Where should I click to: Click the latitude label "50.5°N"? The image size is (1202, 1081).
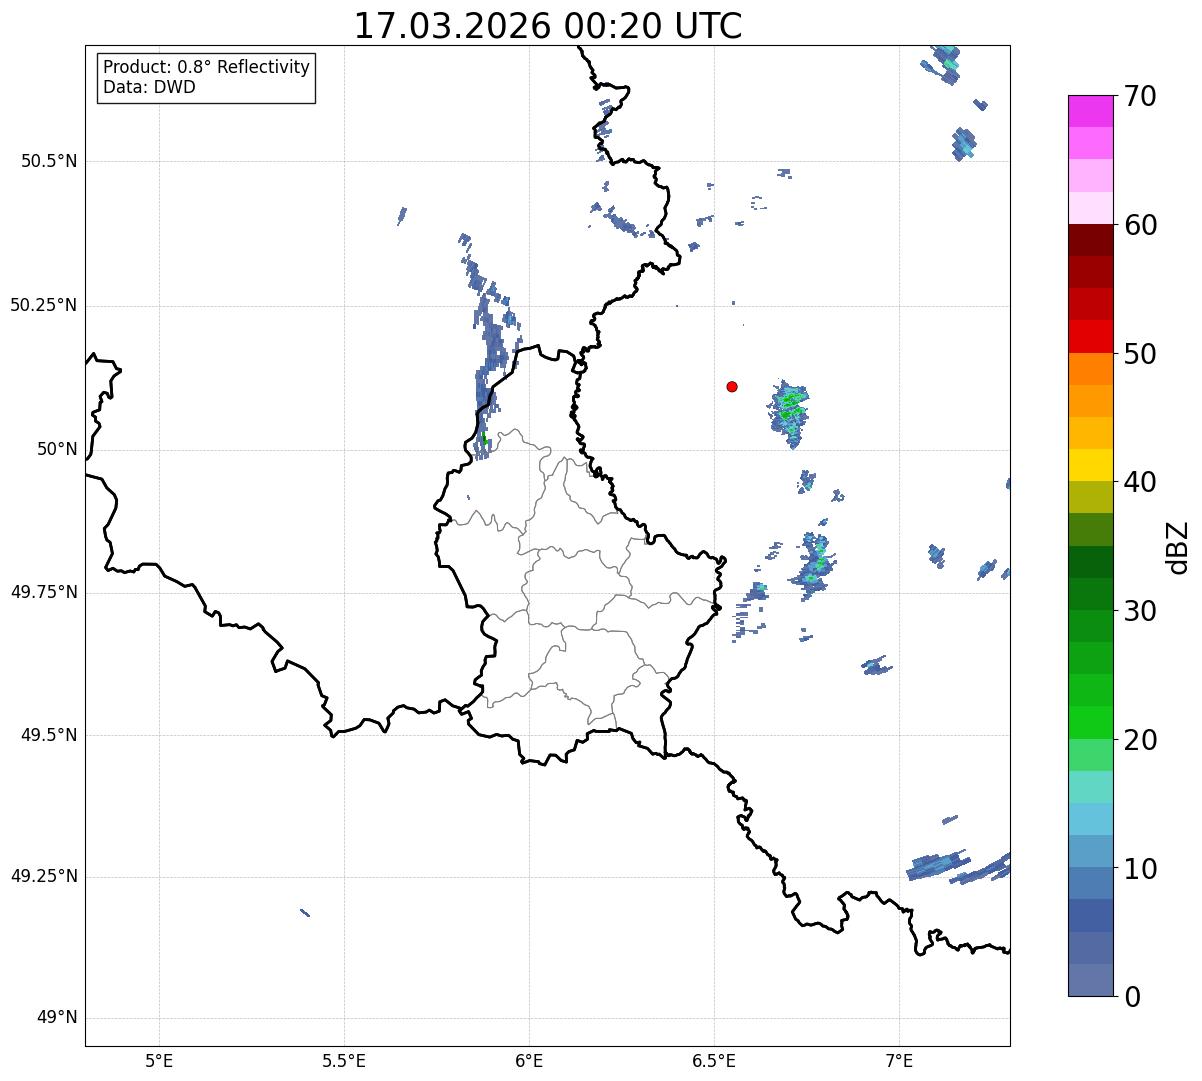(49, 161)
